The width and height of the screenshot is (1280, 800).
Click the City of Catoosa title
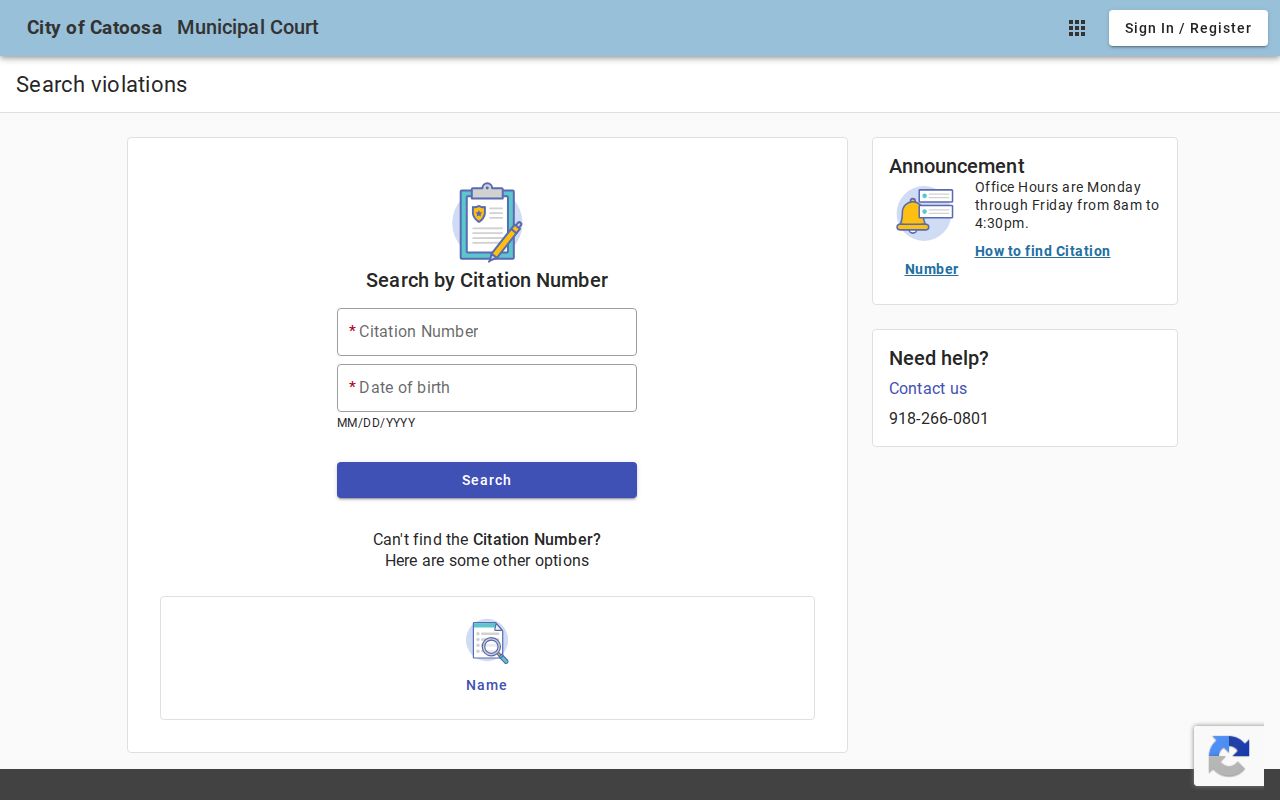94,28
